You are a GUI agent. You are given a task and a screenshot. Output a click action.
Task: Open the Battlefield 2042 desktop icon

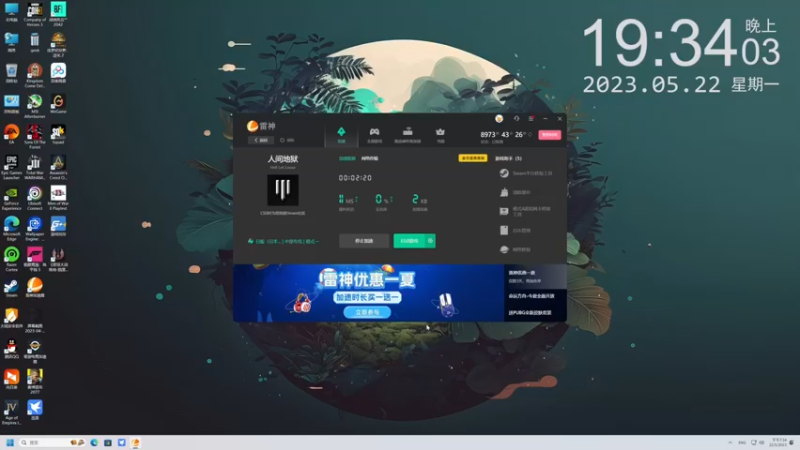58,14
